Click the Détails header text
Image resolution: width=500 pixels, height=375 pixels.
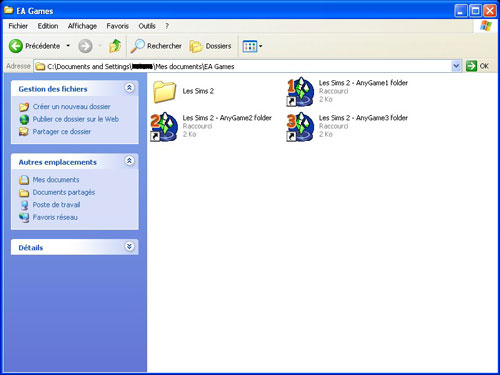click(31, 248)
